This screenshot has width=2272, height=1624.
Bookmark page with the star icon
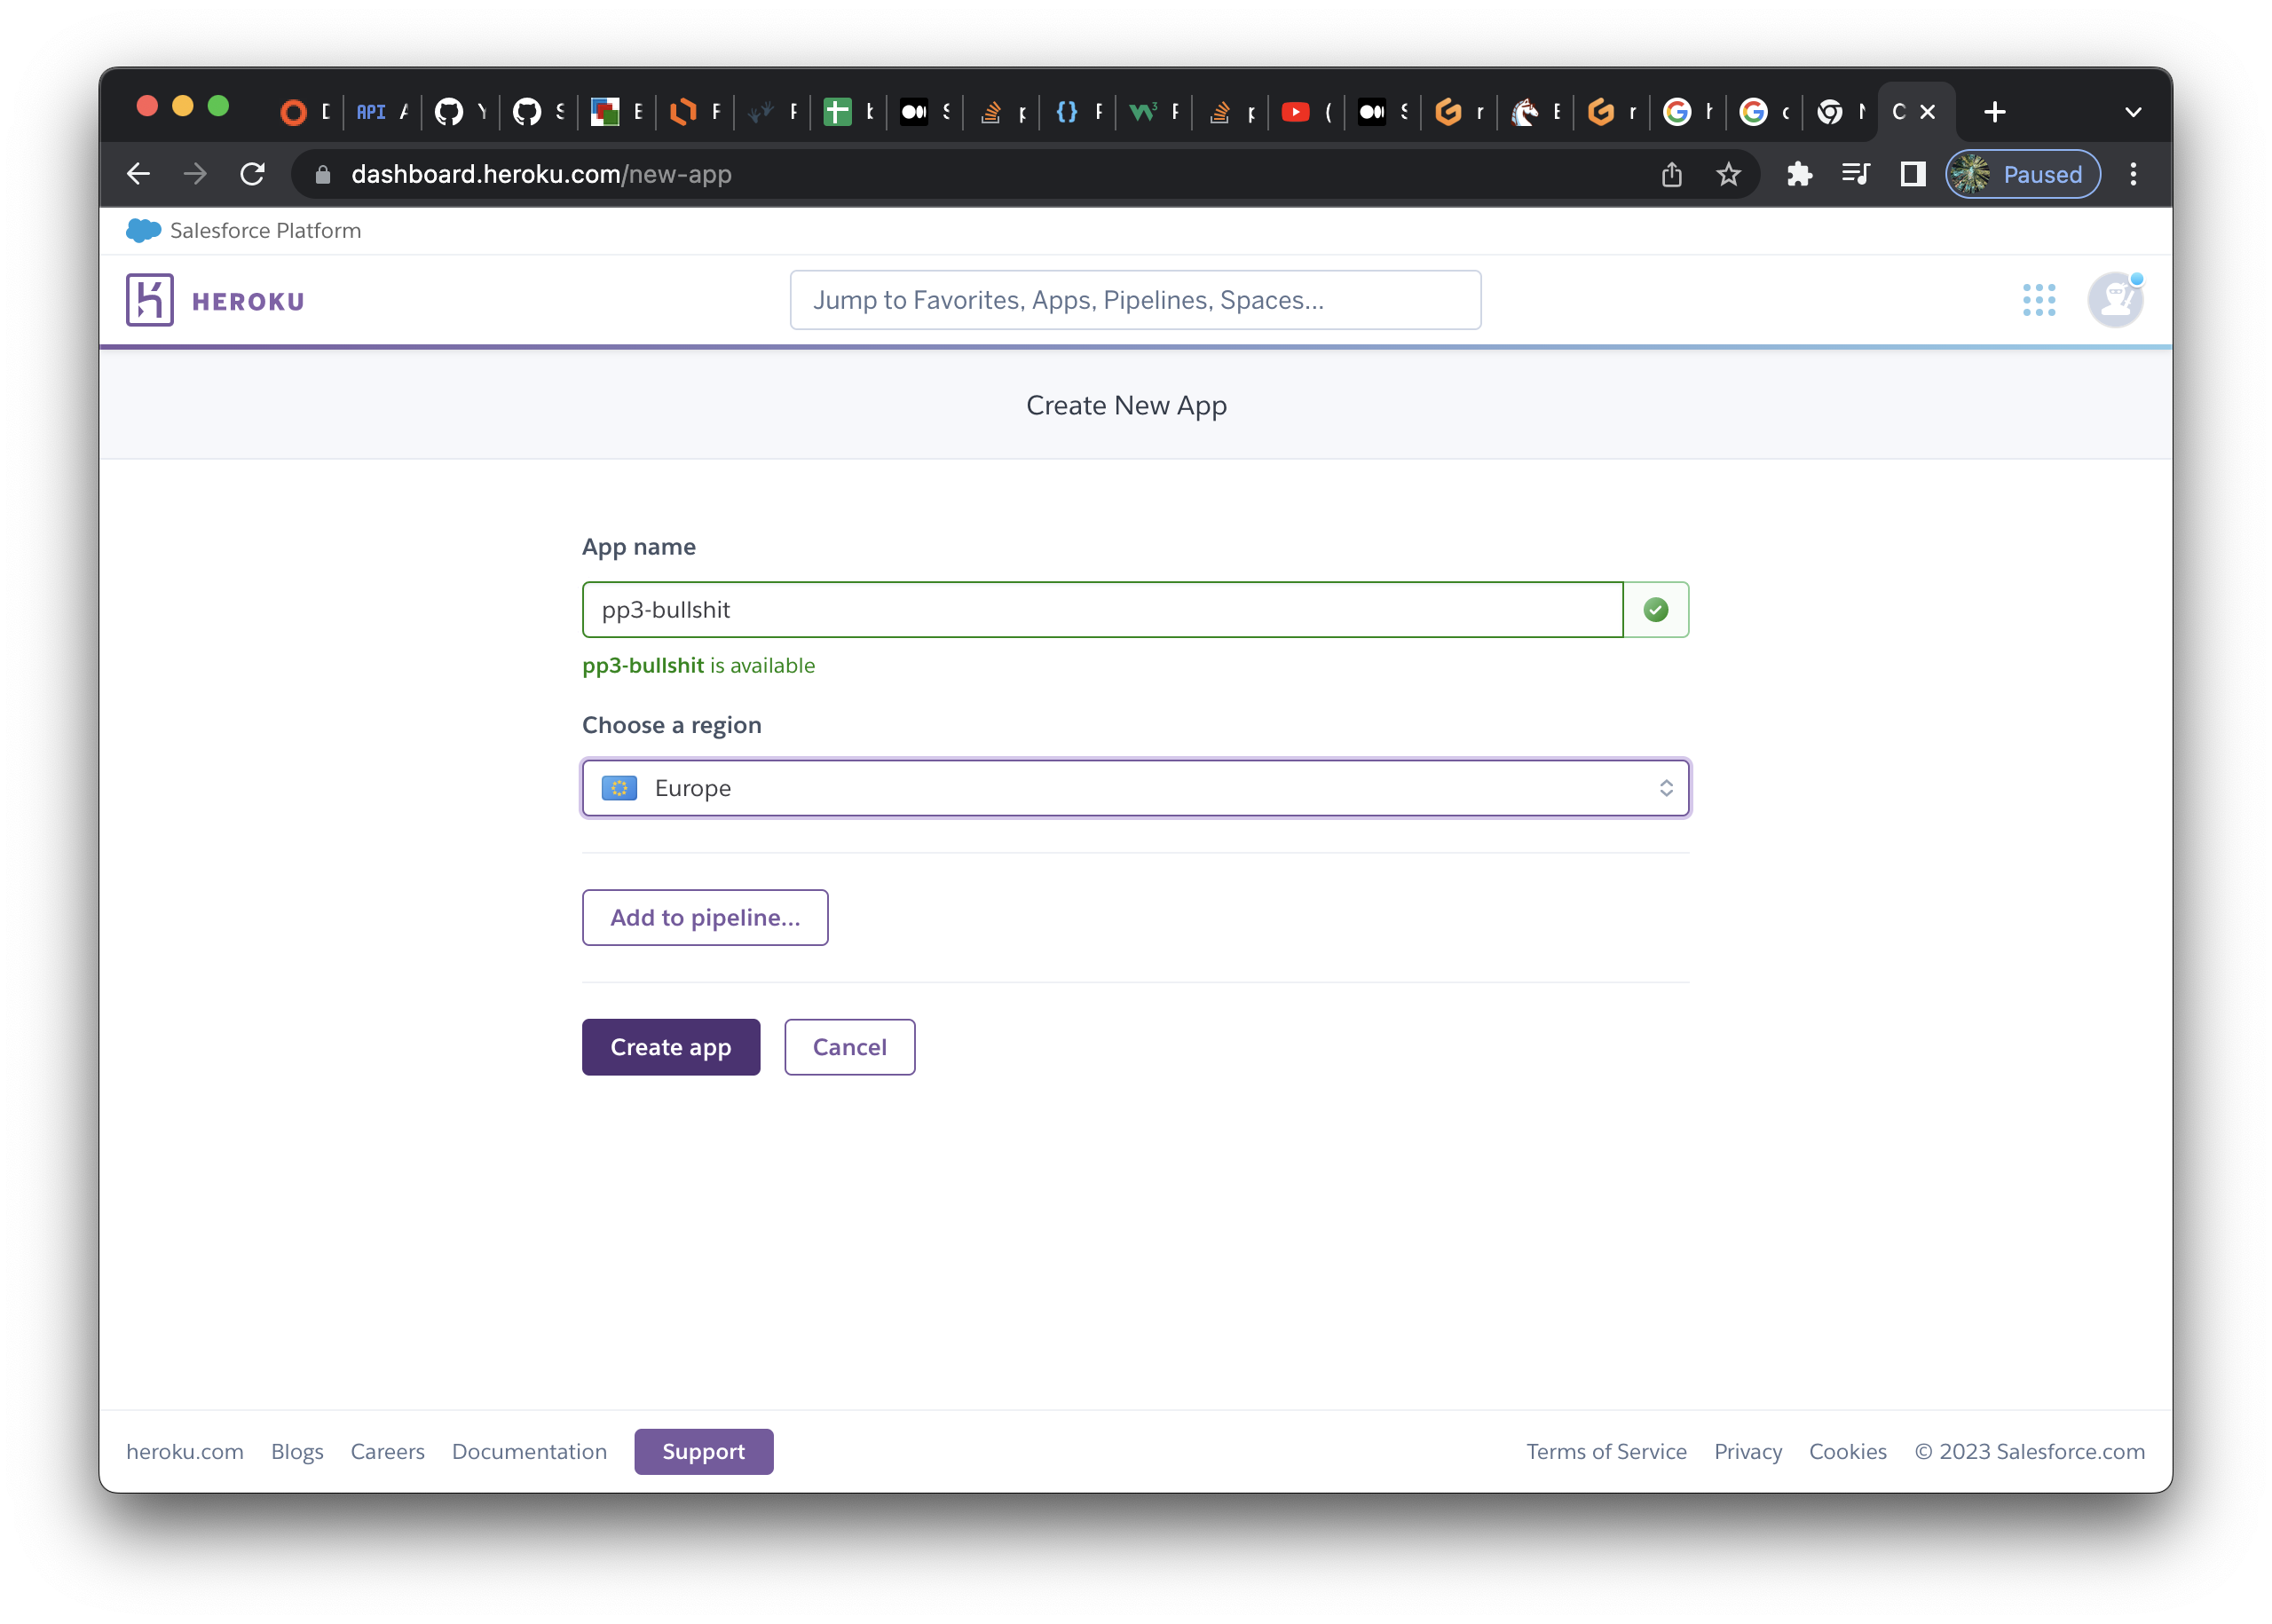[1728, 175]
